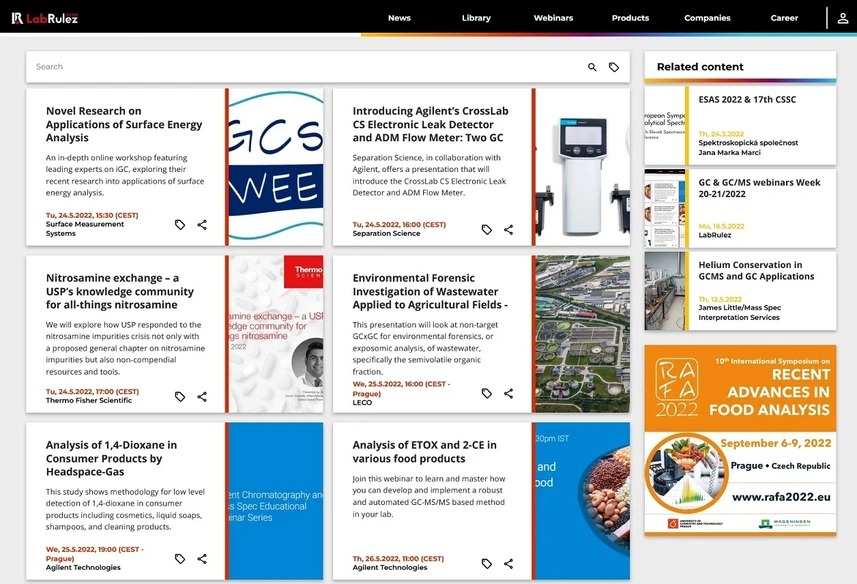Click the tag filter icon in search bar

[x=614, y=67]
